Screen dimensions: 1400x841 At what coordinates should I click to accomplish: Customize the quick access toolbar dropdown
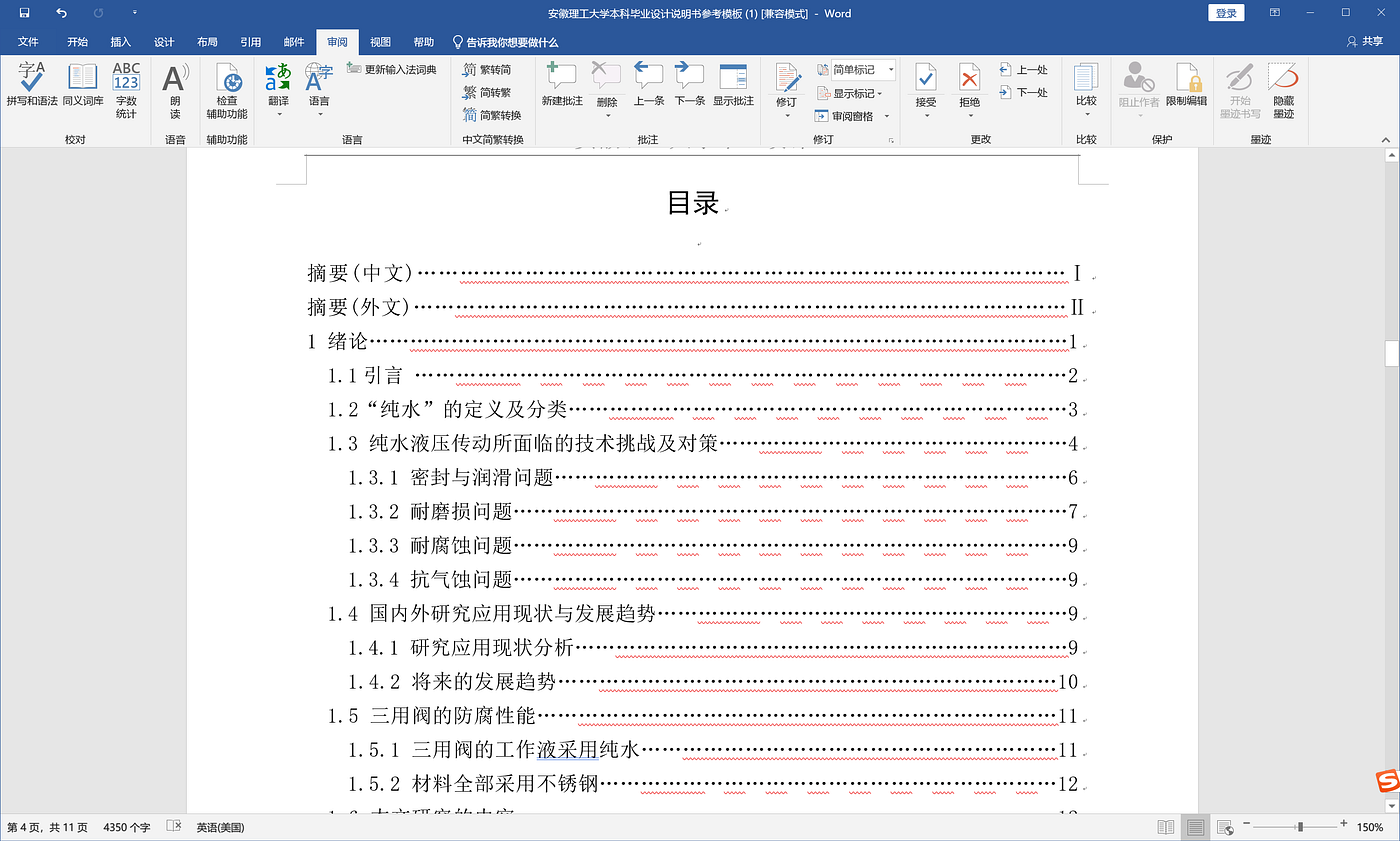(135, 13)
